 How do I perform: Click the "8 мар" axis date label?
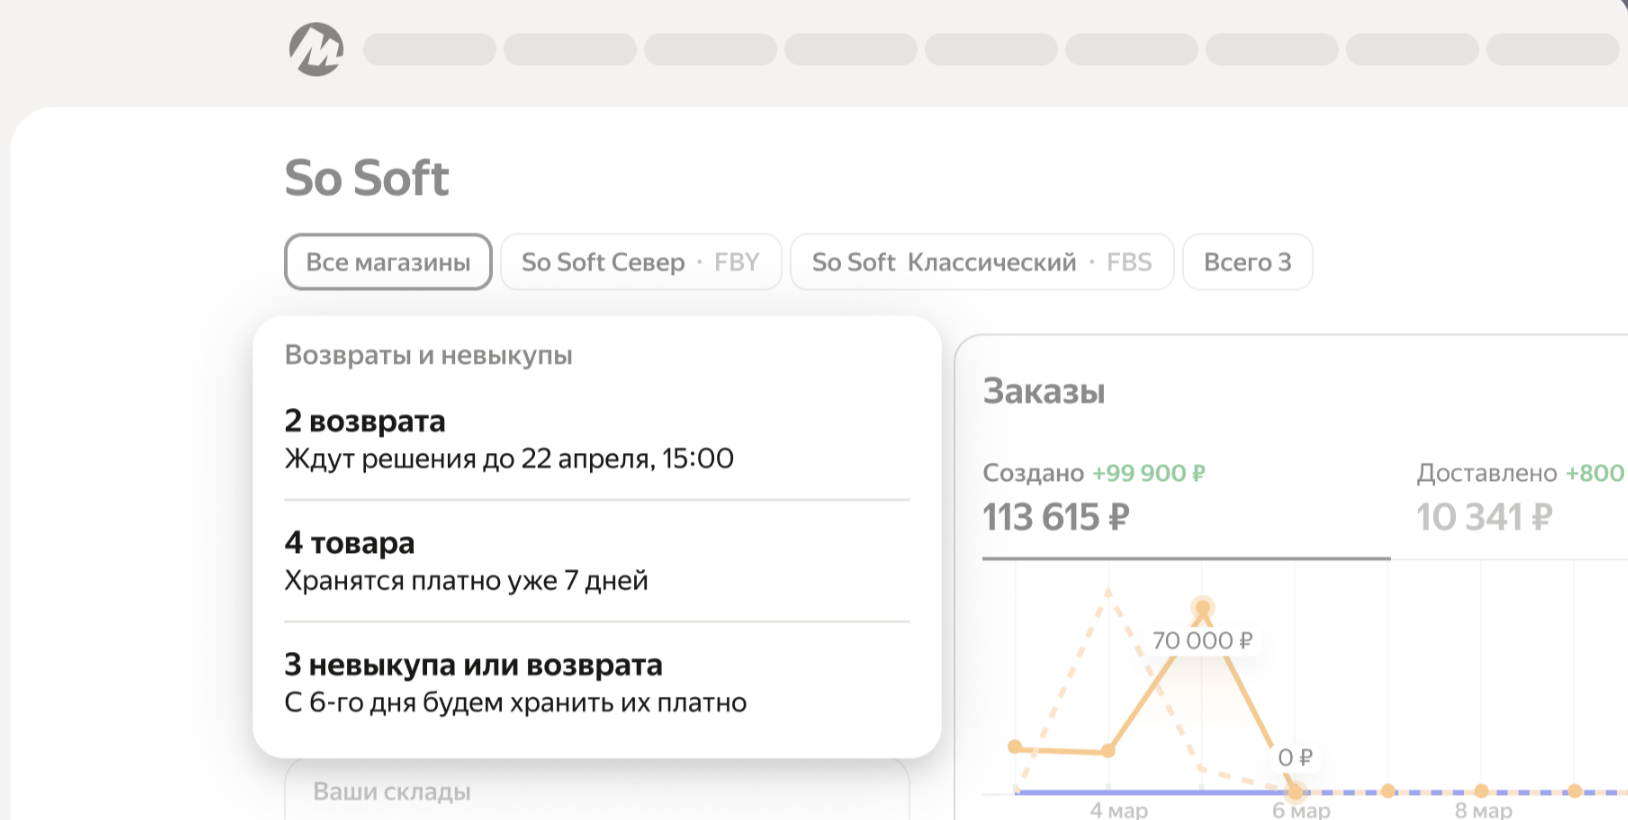pyautogui.click(x=1482, y=809)
